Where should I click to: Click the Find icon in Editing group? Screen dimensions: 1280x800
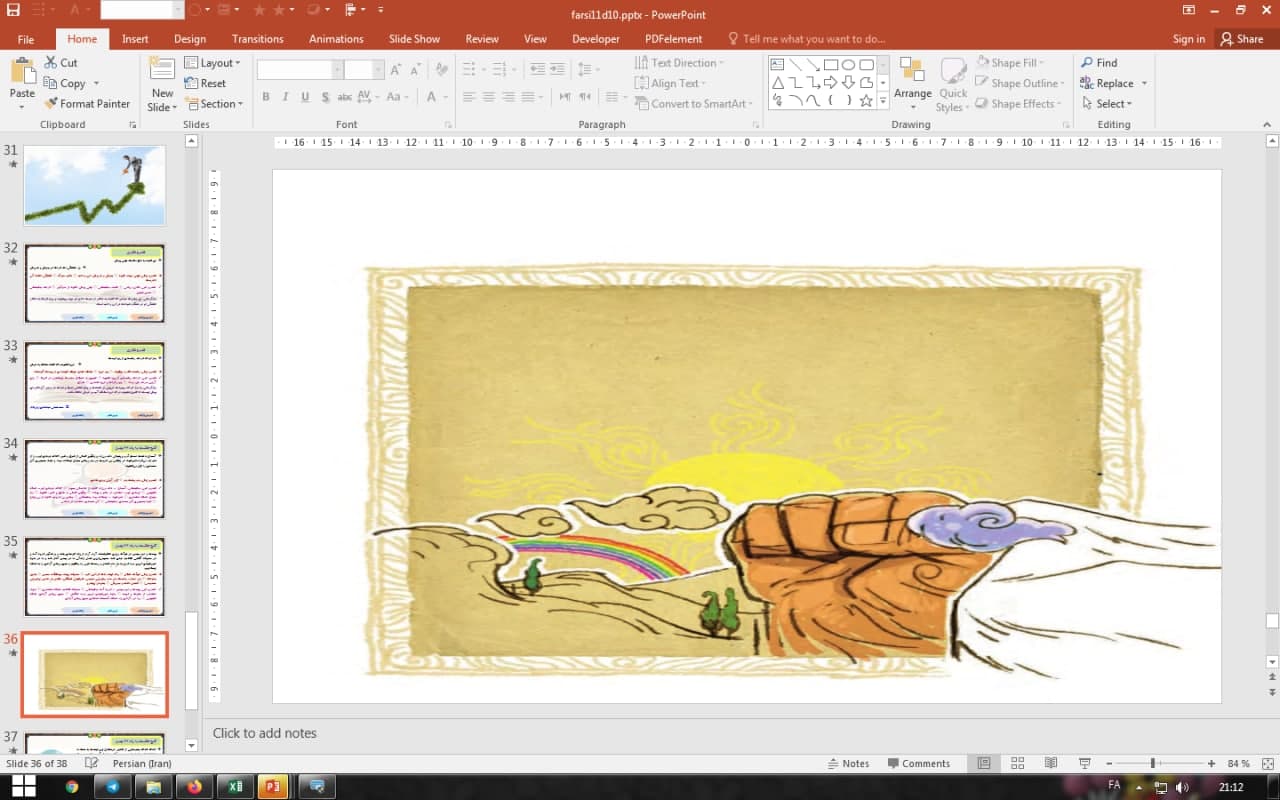coord(1087,63)
